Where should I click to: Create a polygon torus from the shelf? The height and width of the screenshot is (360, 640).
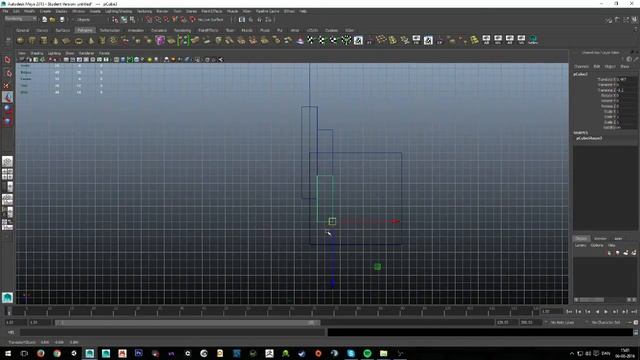[x=79, y=40]
